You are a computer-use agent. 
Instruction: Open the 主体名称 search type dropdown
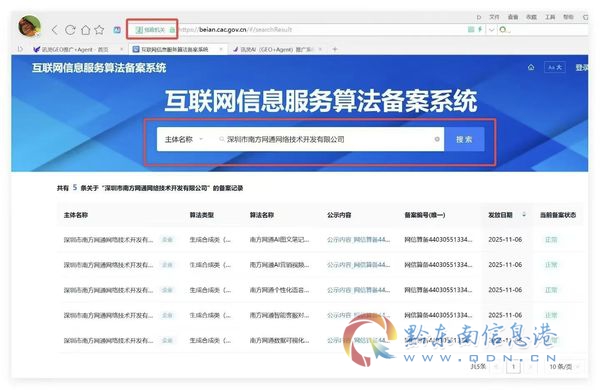(x=184, y=139)
